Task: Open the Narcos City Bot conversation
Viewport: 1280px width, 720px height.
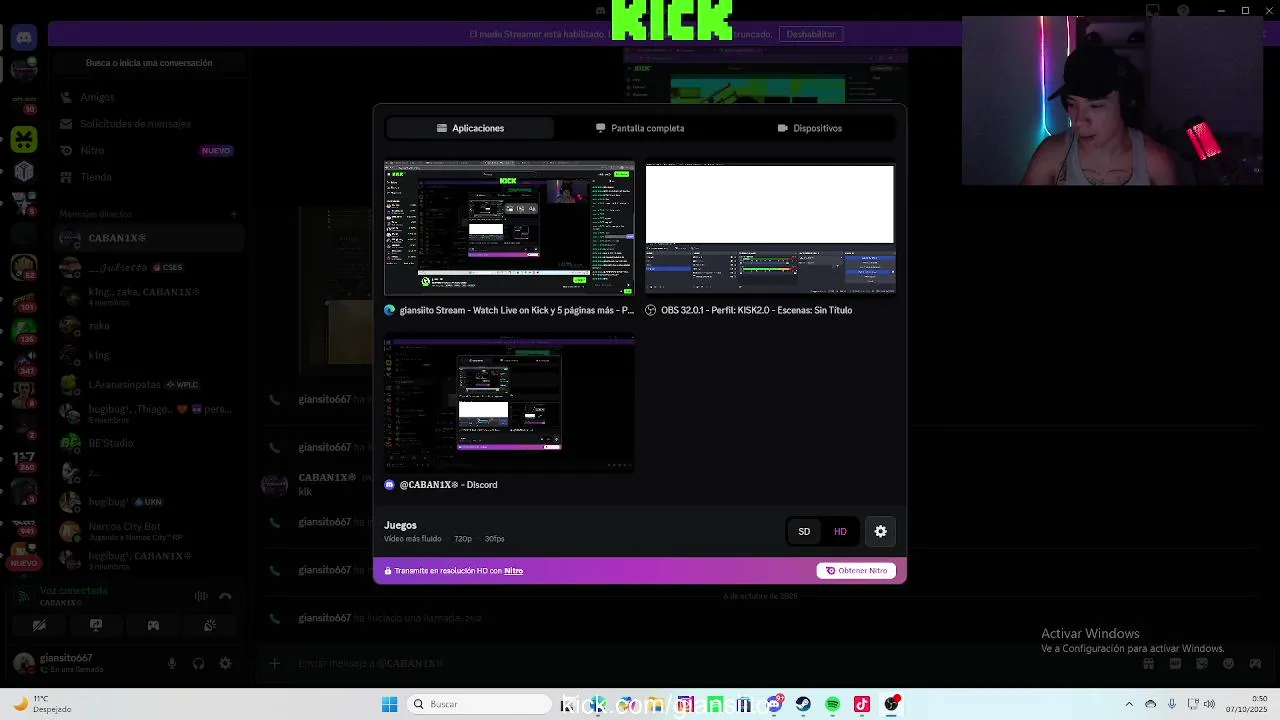Action: click(x=148, y=530)
